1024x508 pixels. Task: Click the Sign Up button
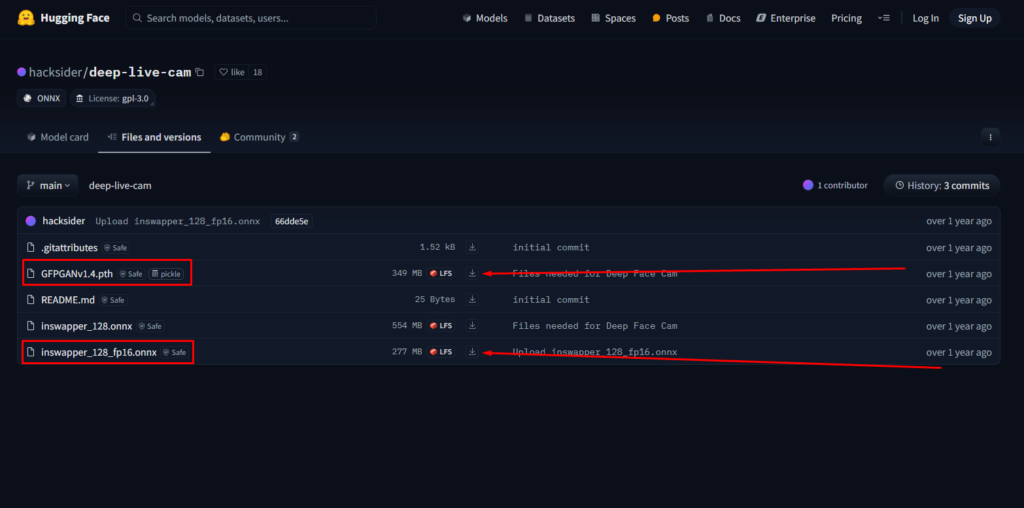point(974,18)
